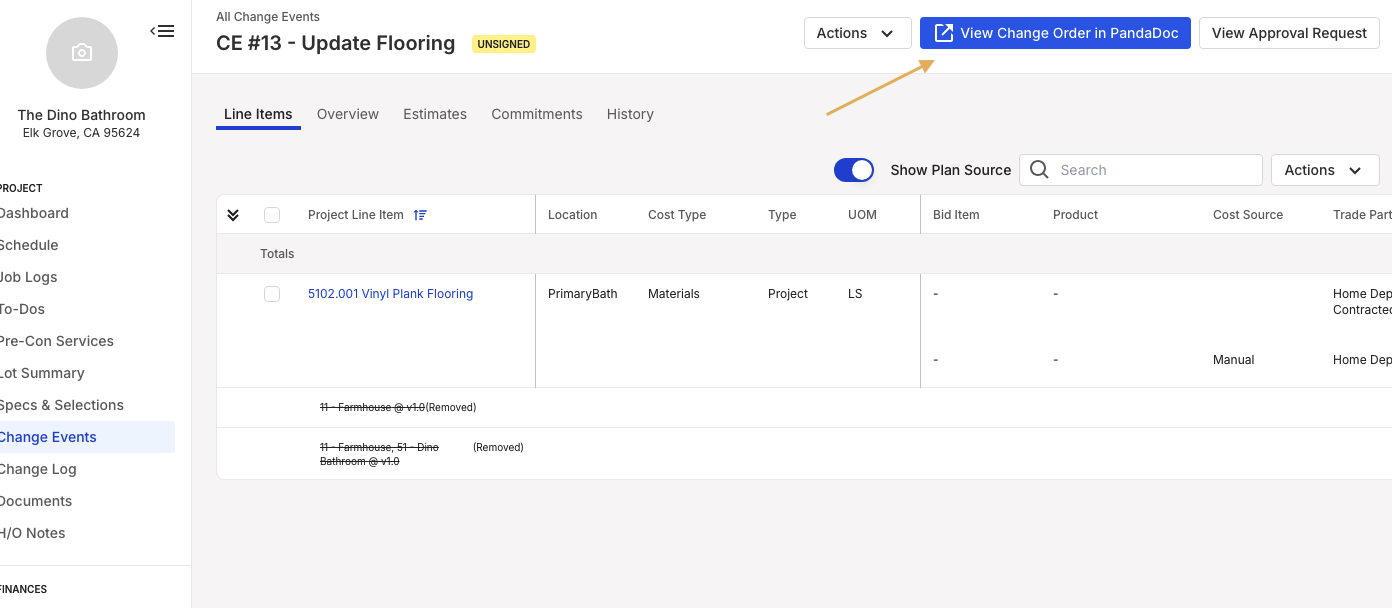This screenshot has height=608, width=1392.
Task: Switch to the Overview tab
Action: click(x=348, y=114)
